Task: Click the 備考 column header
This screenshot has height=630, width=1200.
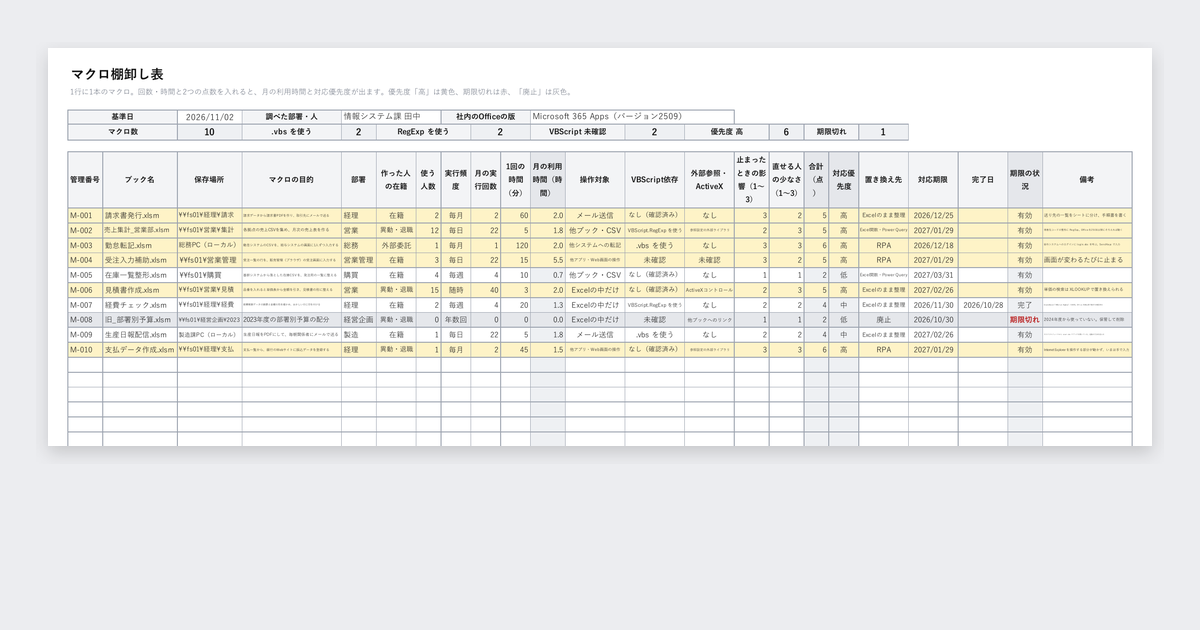Action: pyautogui.click(x=1087, y=180)
